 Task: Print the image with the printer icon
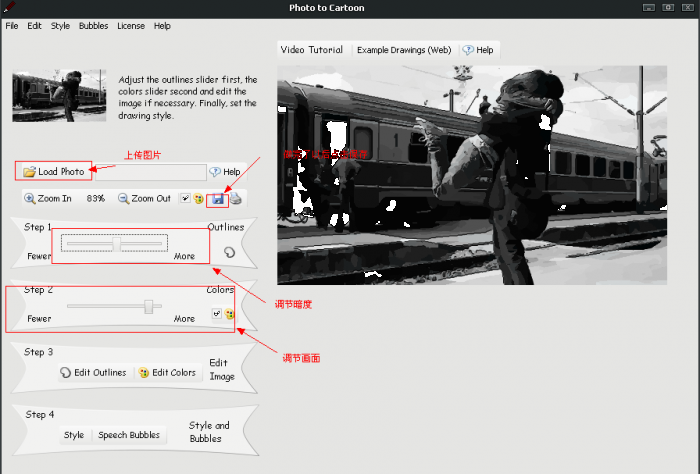click(236, 199)
